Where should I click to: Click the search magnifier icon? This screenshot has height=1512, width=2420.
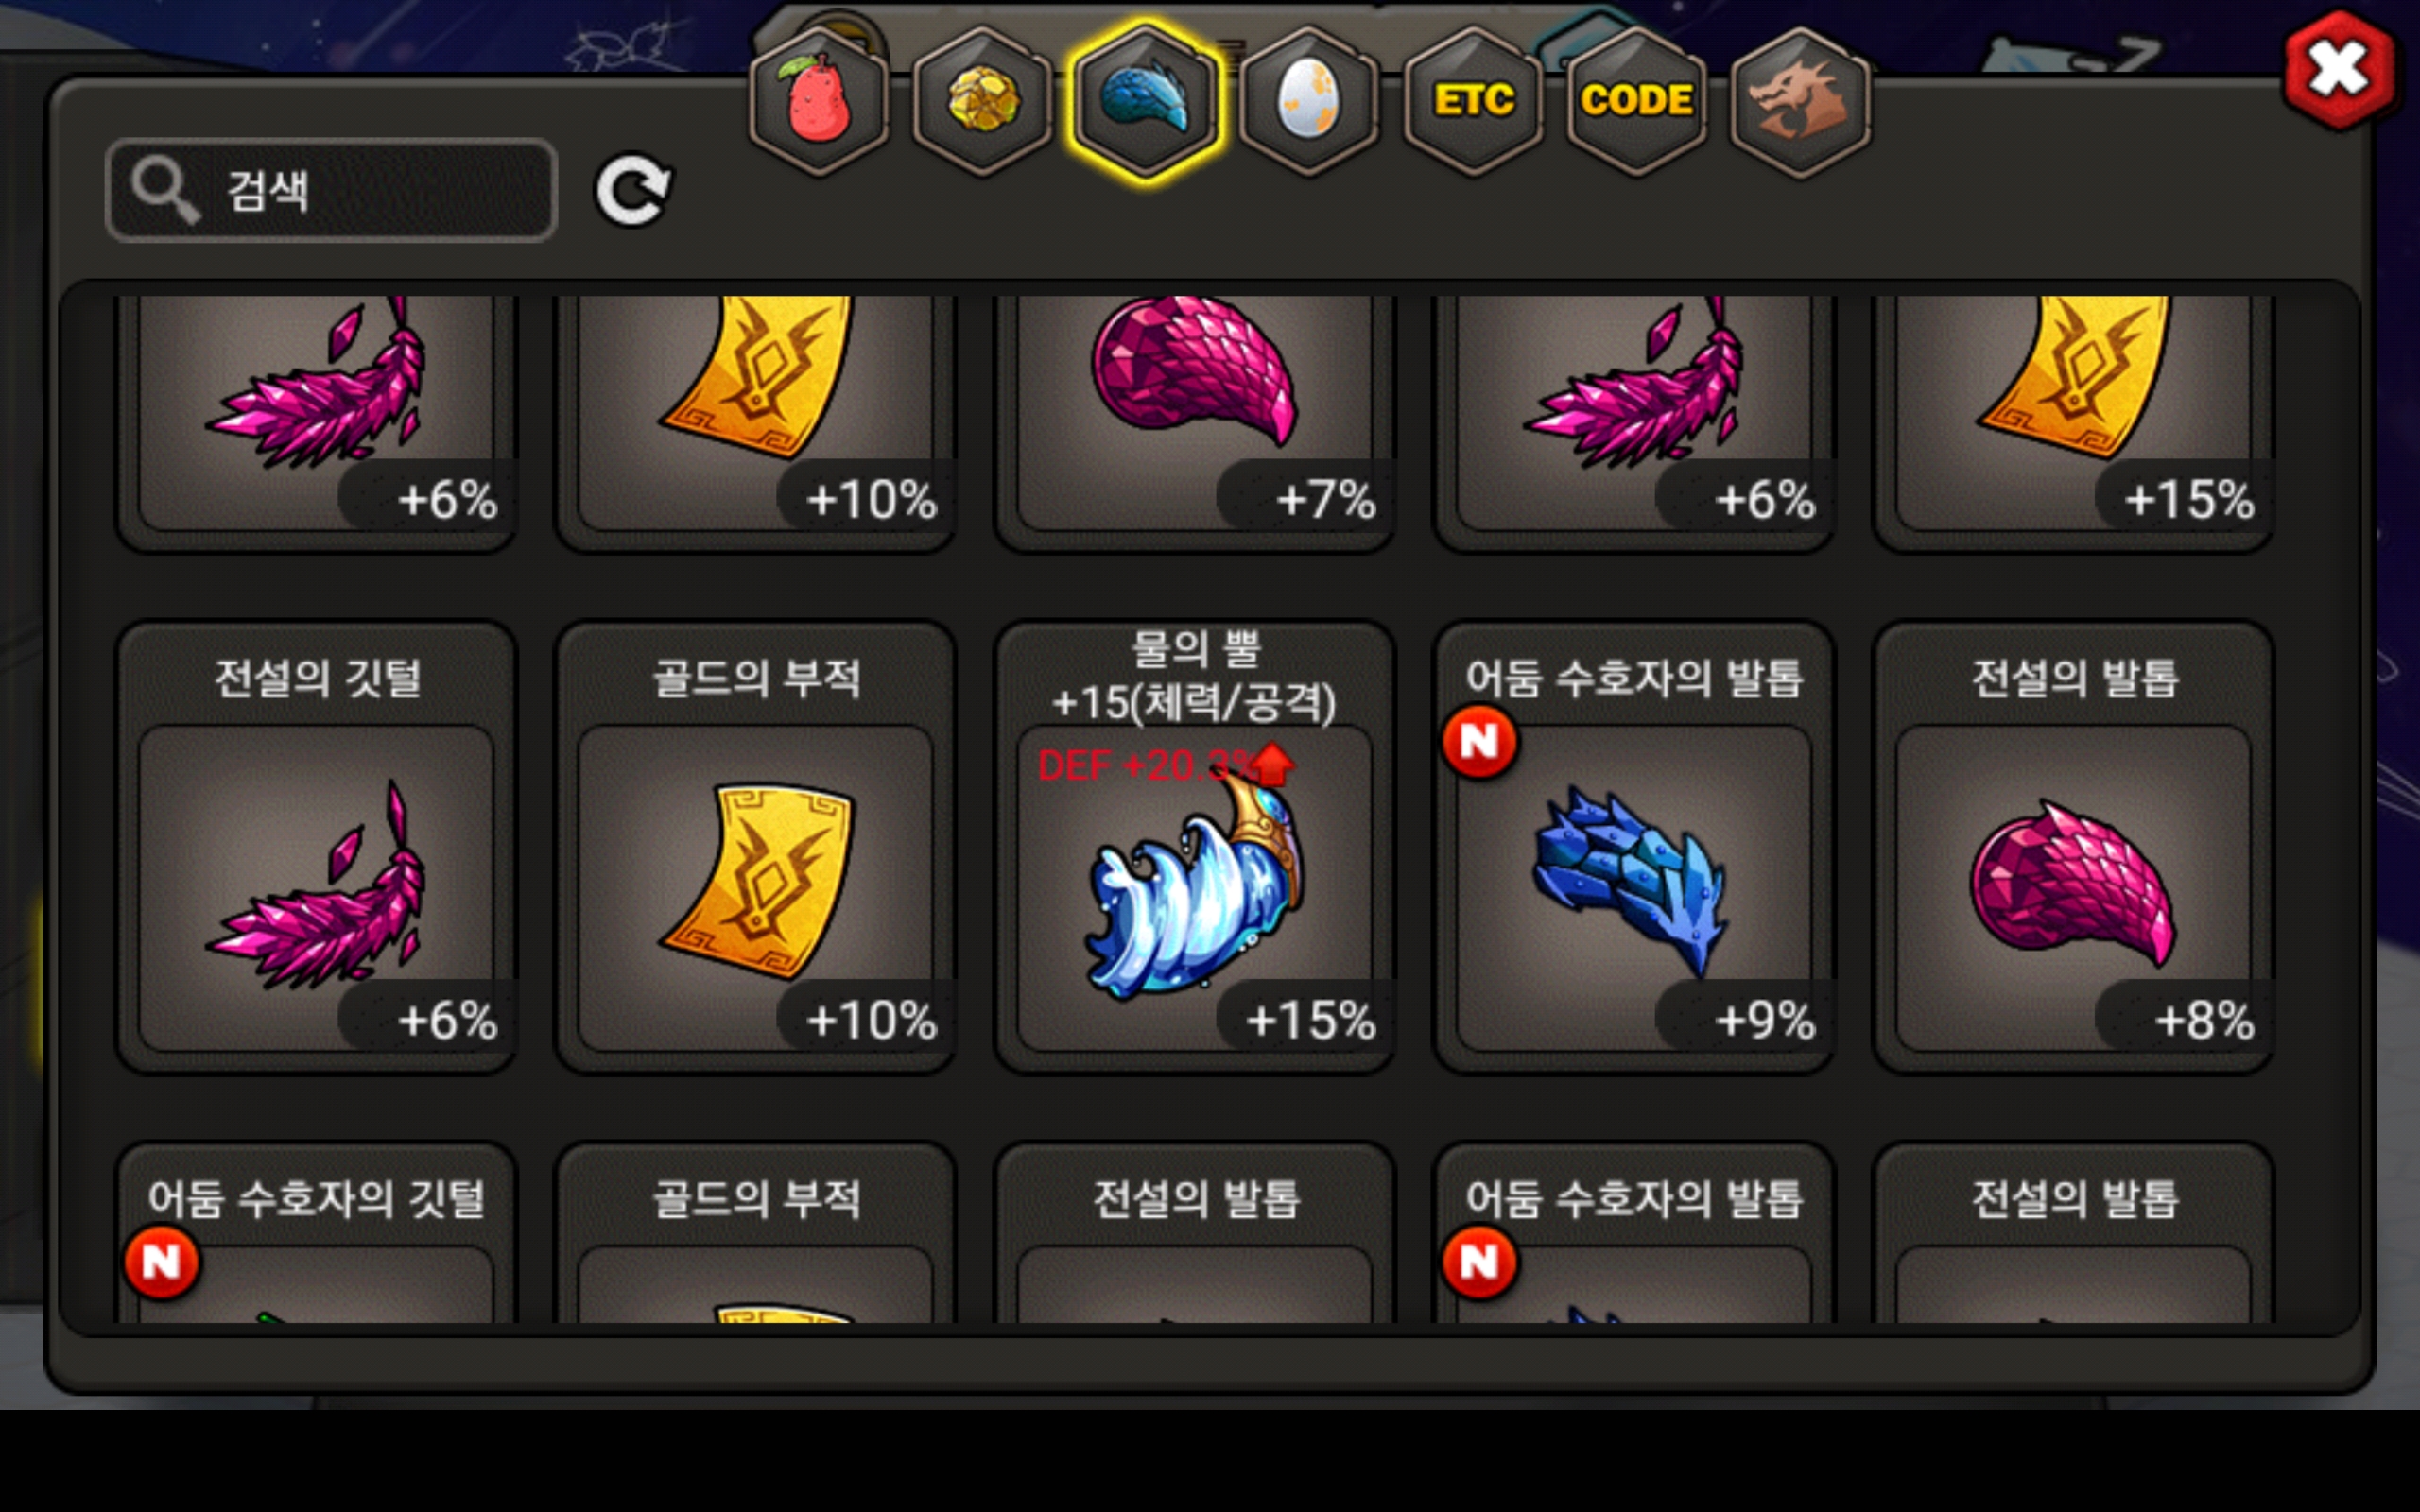coord(166,189)
